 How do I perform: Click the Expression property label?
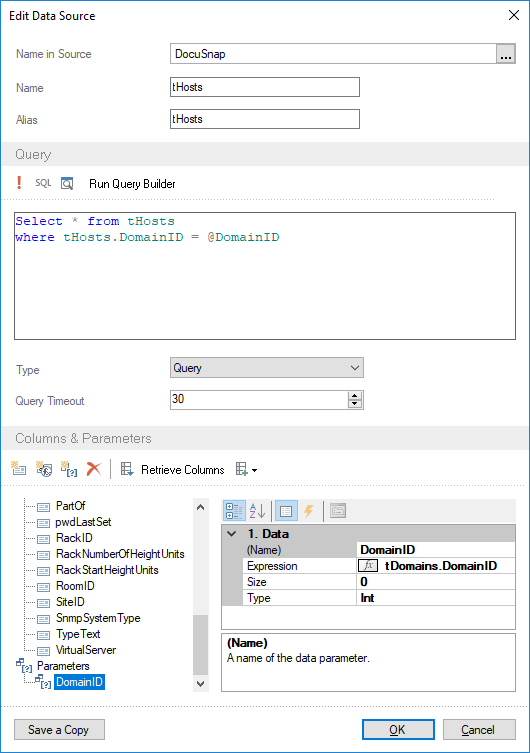[x=272, y=566]
